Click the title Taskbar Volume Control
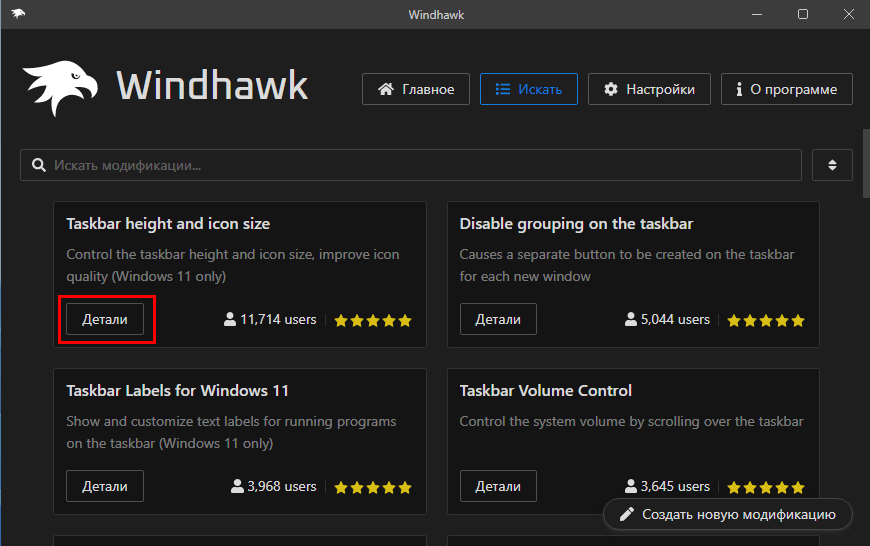The width and height of the screenshot is (870, 546). (x=545, y=391)
